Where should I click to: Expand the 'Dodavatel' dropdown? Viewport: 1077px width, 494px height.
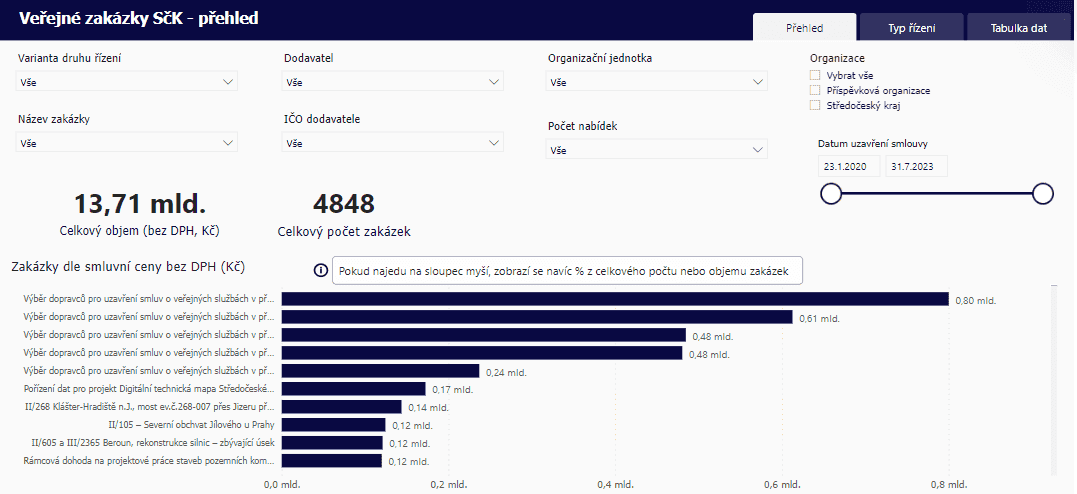pyautogui.click(x=393, y=82)
